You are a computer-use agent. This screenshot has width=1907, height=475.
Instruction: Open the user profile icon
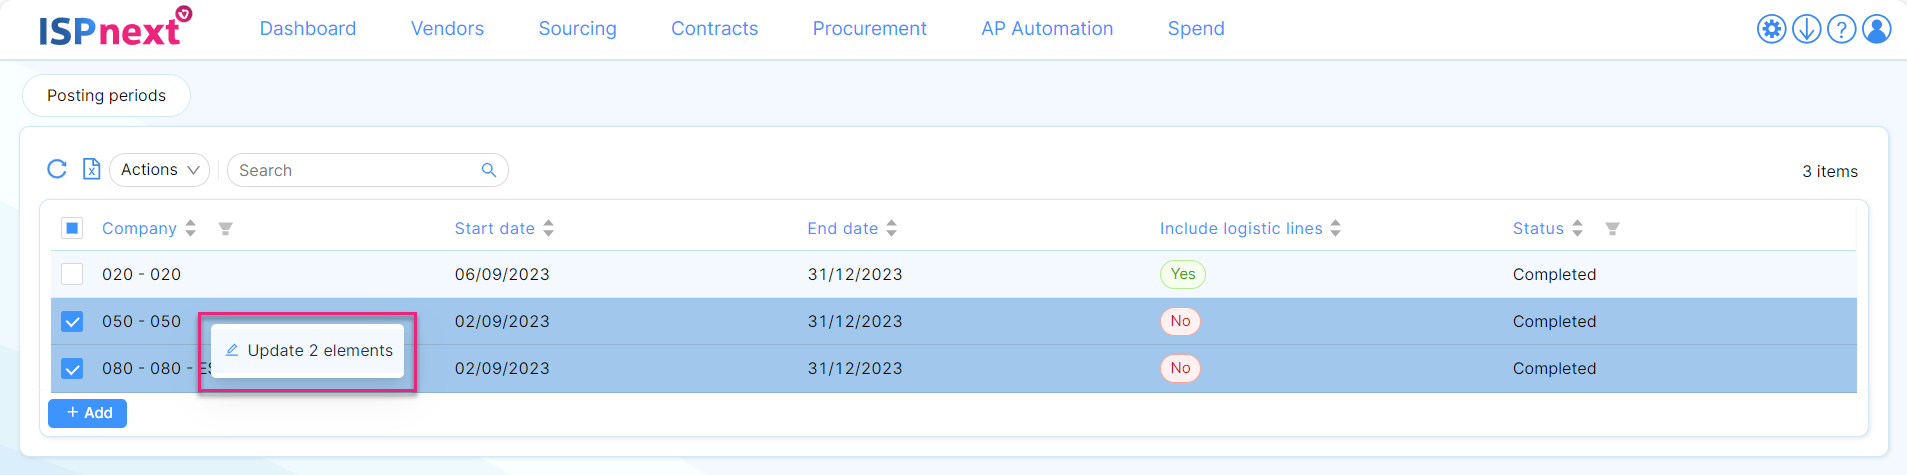pos(1877,29)
